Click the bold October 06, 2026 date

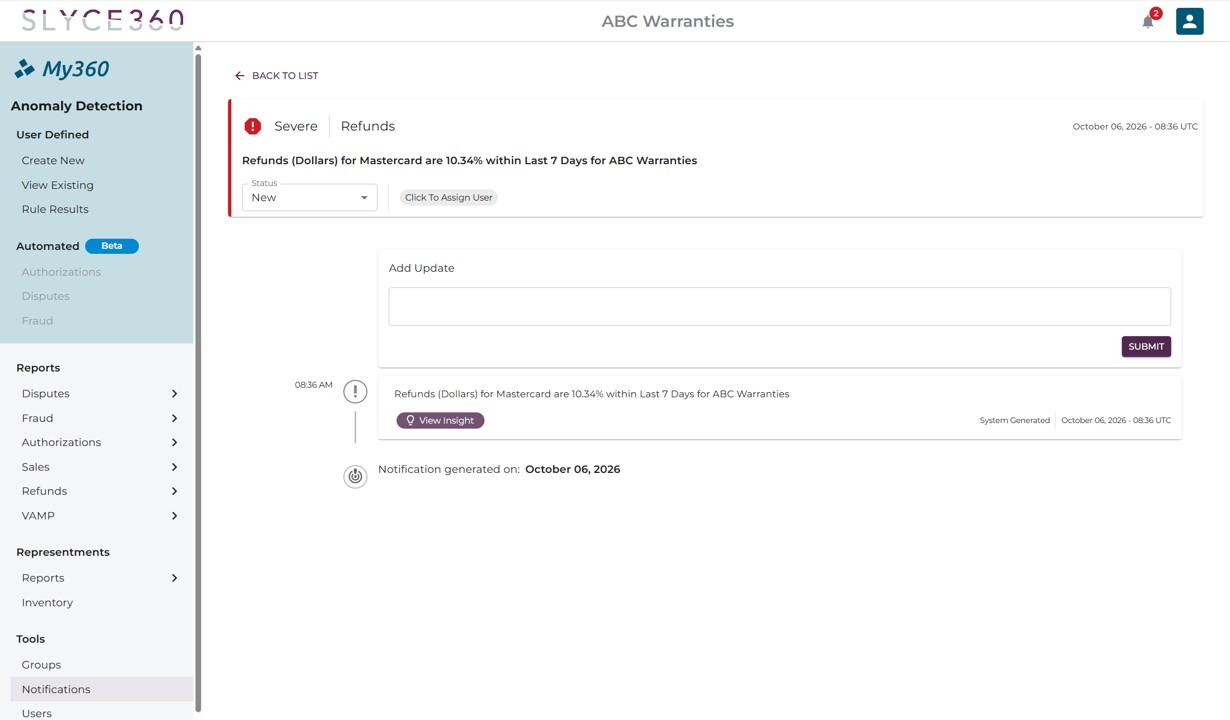pos(573,469)
